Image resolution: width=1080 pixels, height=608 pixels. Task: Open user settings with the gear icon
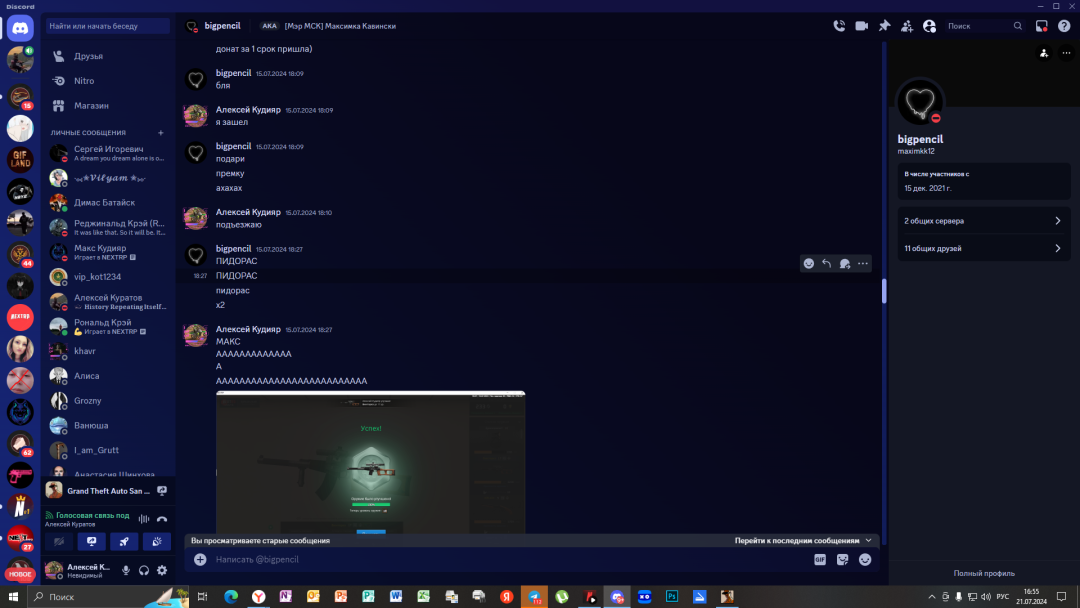[162, 570]
